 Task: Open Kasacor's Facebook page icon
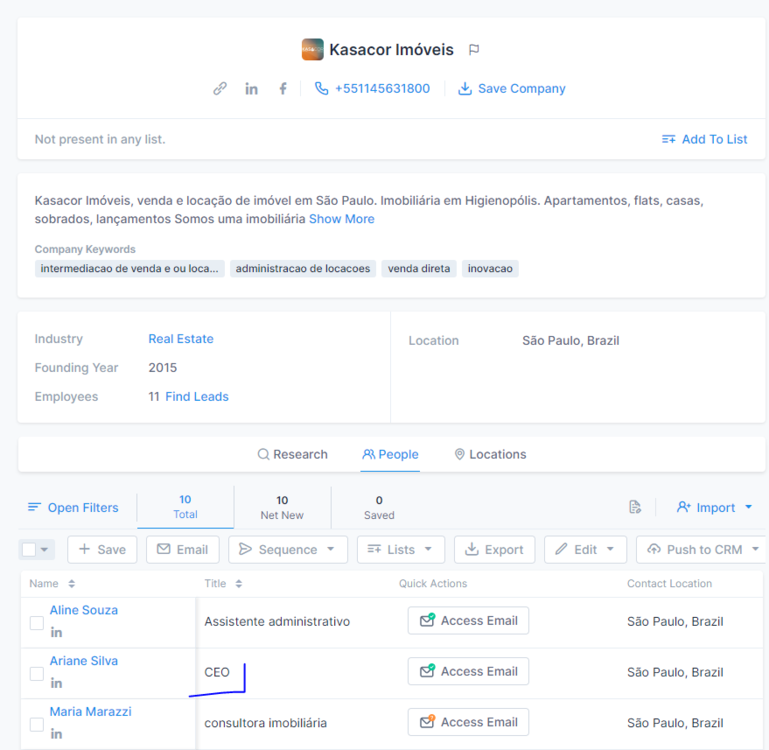(x=282, y=89)
